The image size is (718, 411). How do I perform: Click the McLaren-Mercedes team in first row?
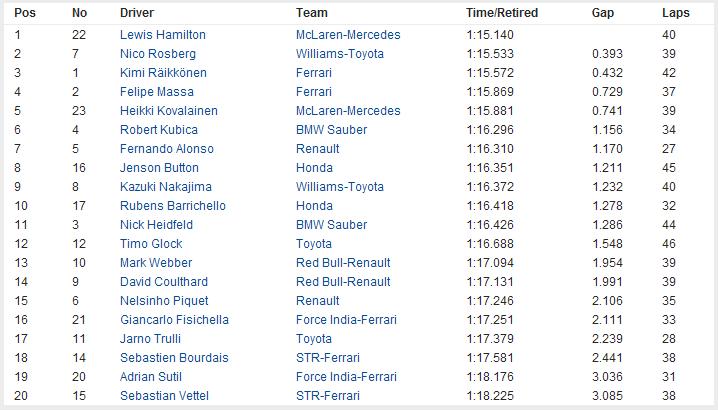348,34
